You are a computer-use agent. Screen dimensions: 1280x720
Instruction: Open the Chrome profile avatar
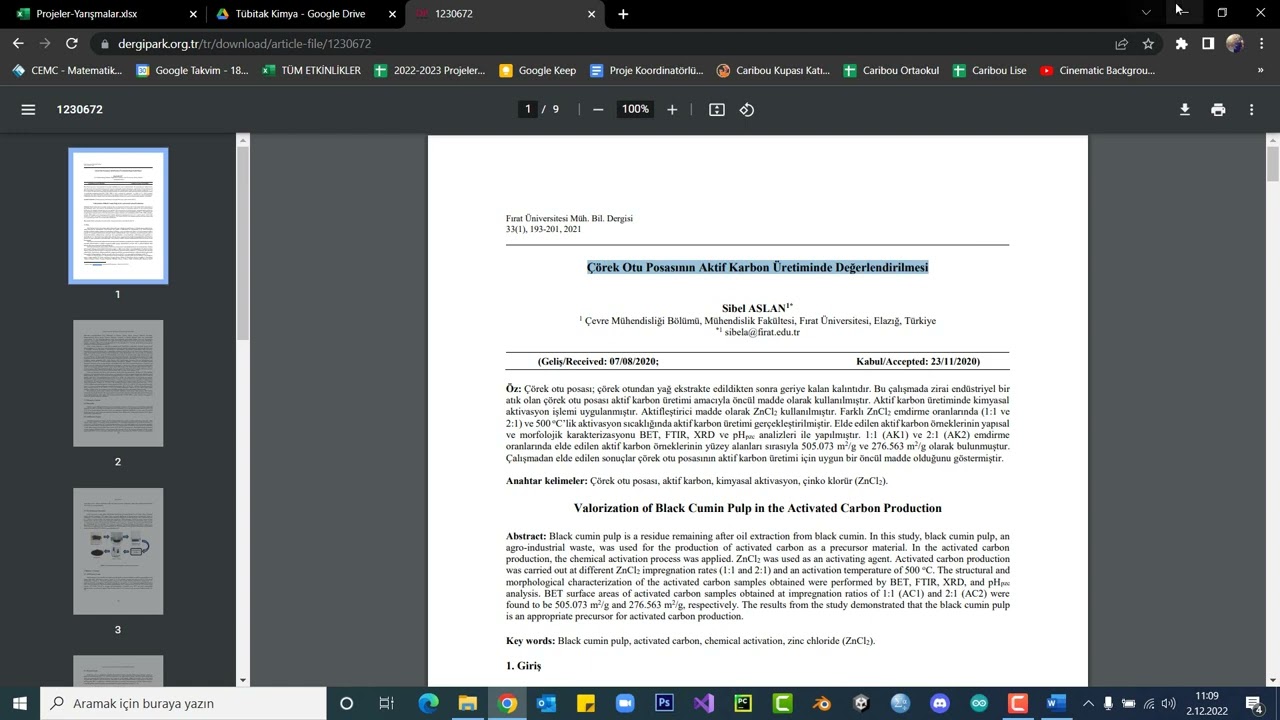pyautogui.click(x=1235, y=44)
